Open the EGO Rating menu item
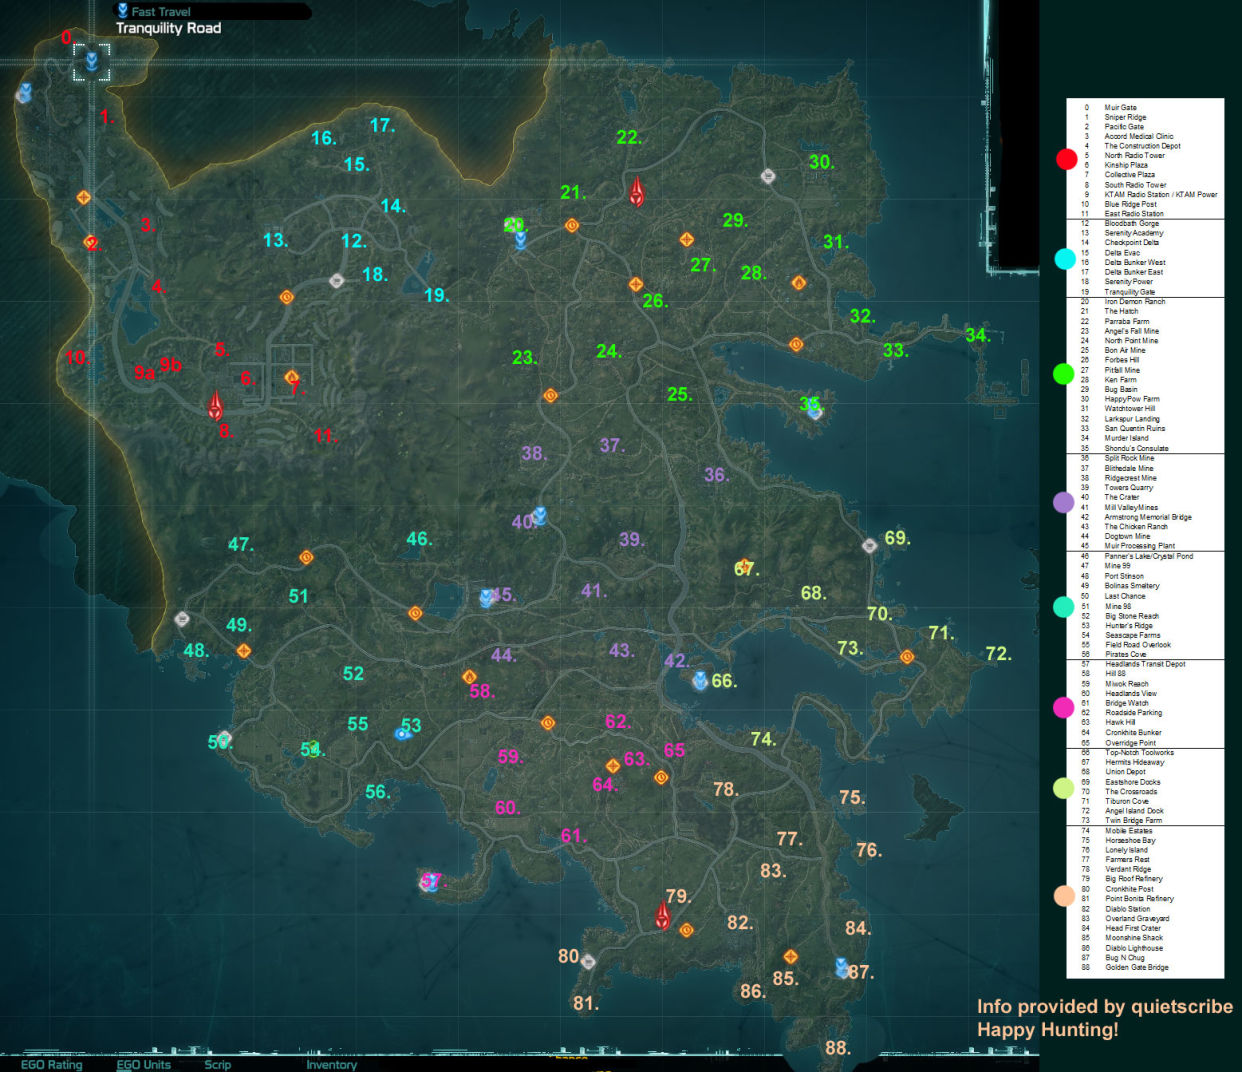1242x1072 pixels. [x=52, y=1065]
